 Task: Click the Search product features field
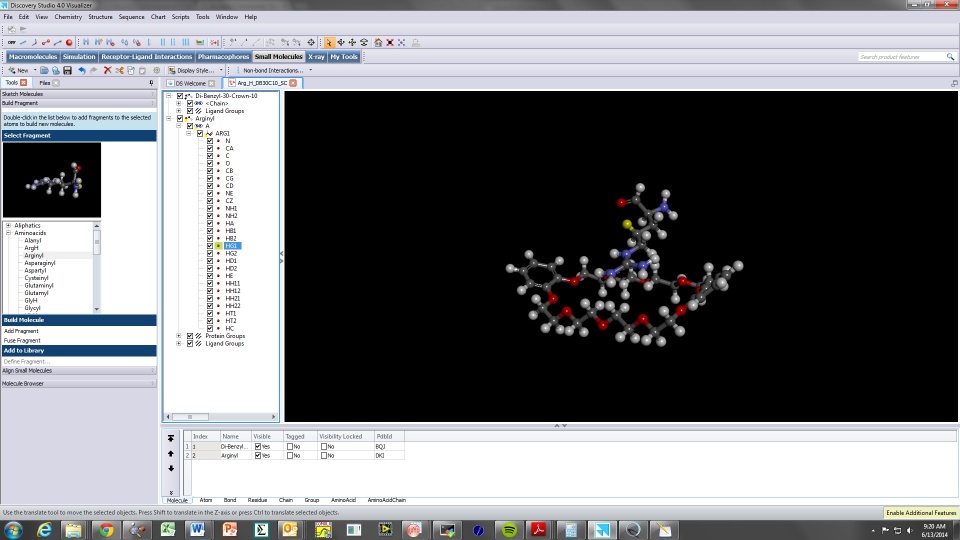(x=901, y=57)
